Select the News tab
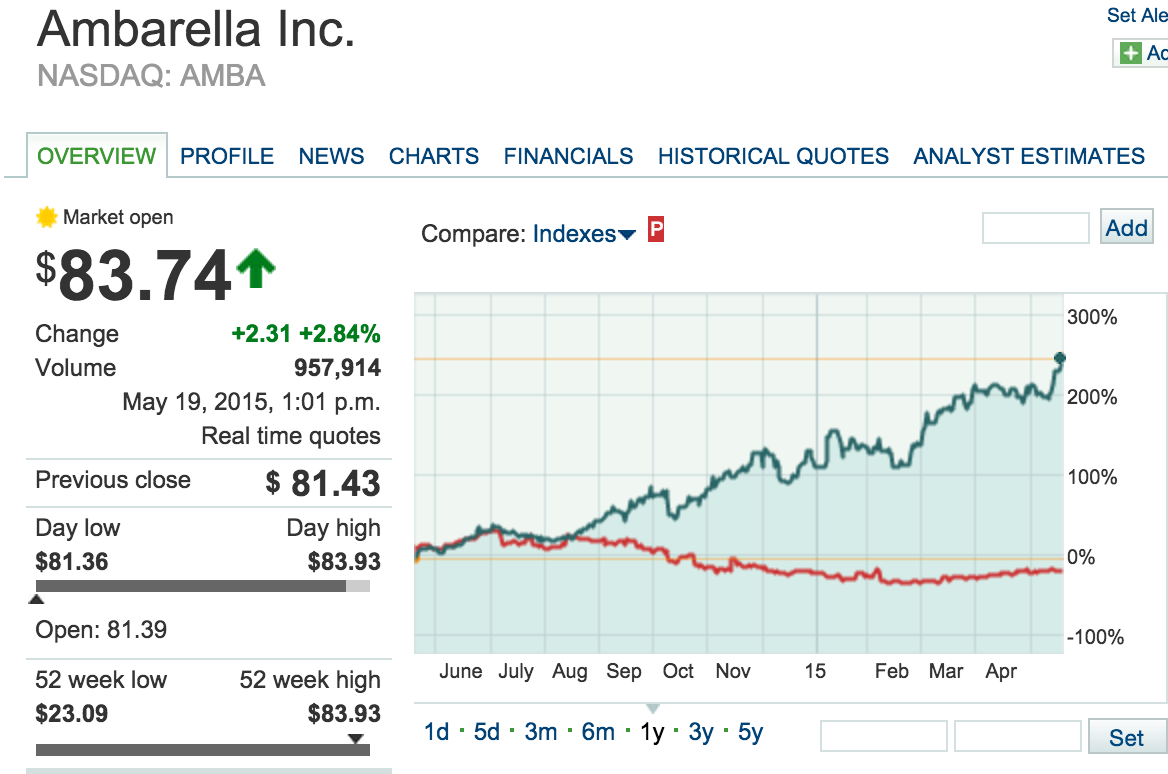This screenshot has height=774, width=1168. pyautogui.click(x=331, y=156)
